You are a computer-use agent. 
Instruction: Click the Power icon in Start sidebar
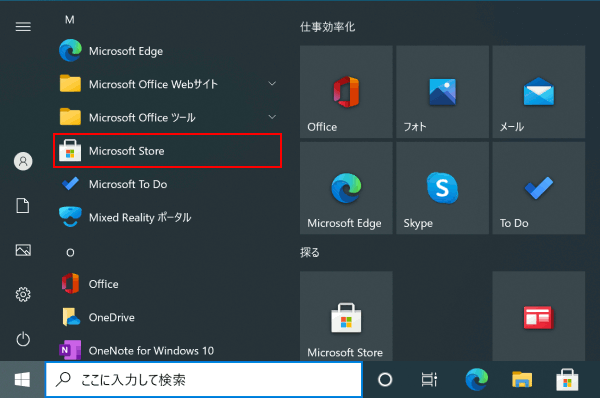[23, 339]
